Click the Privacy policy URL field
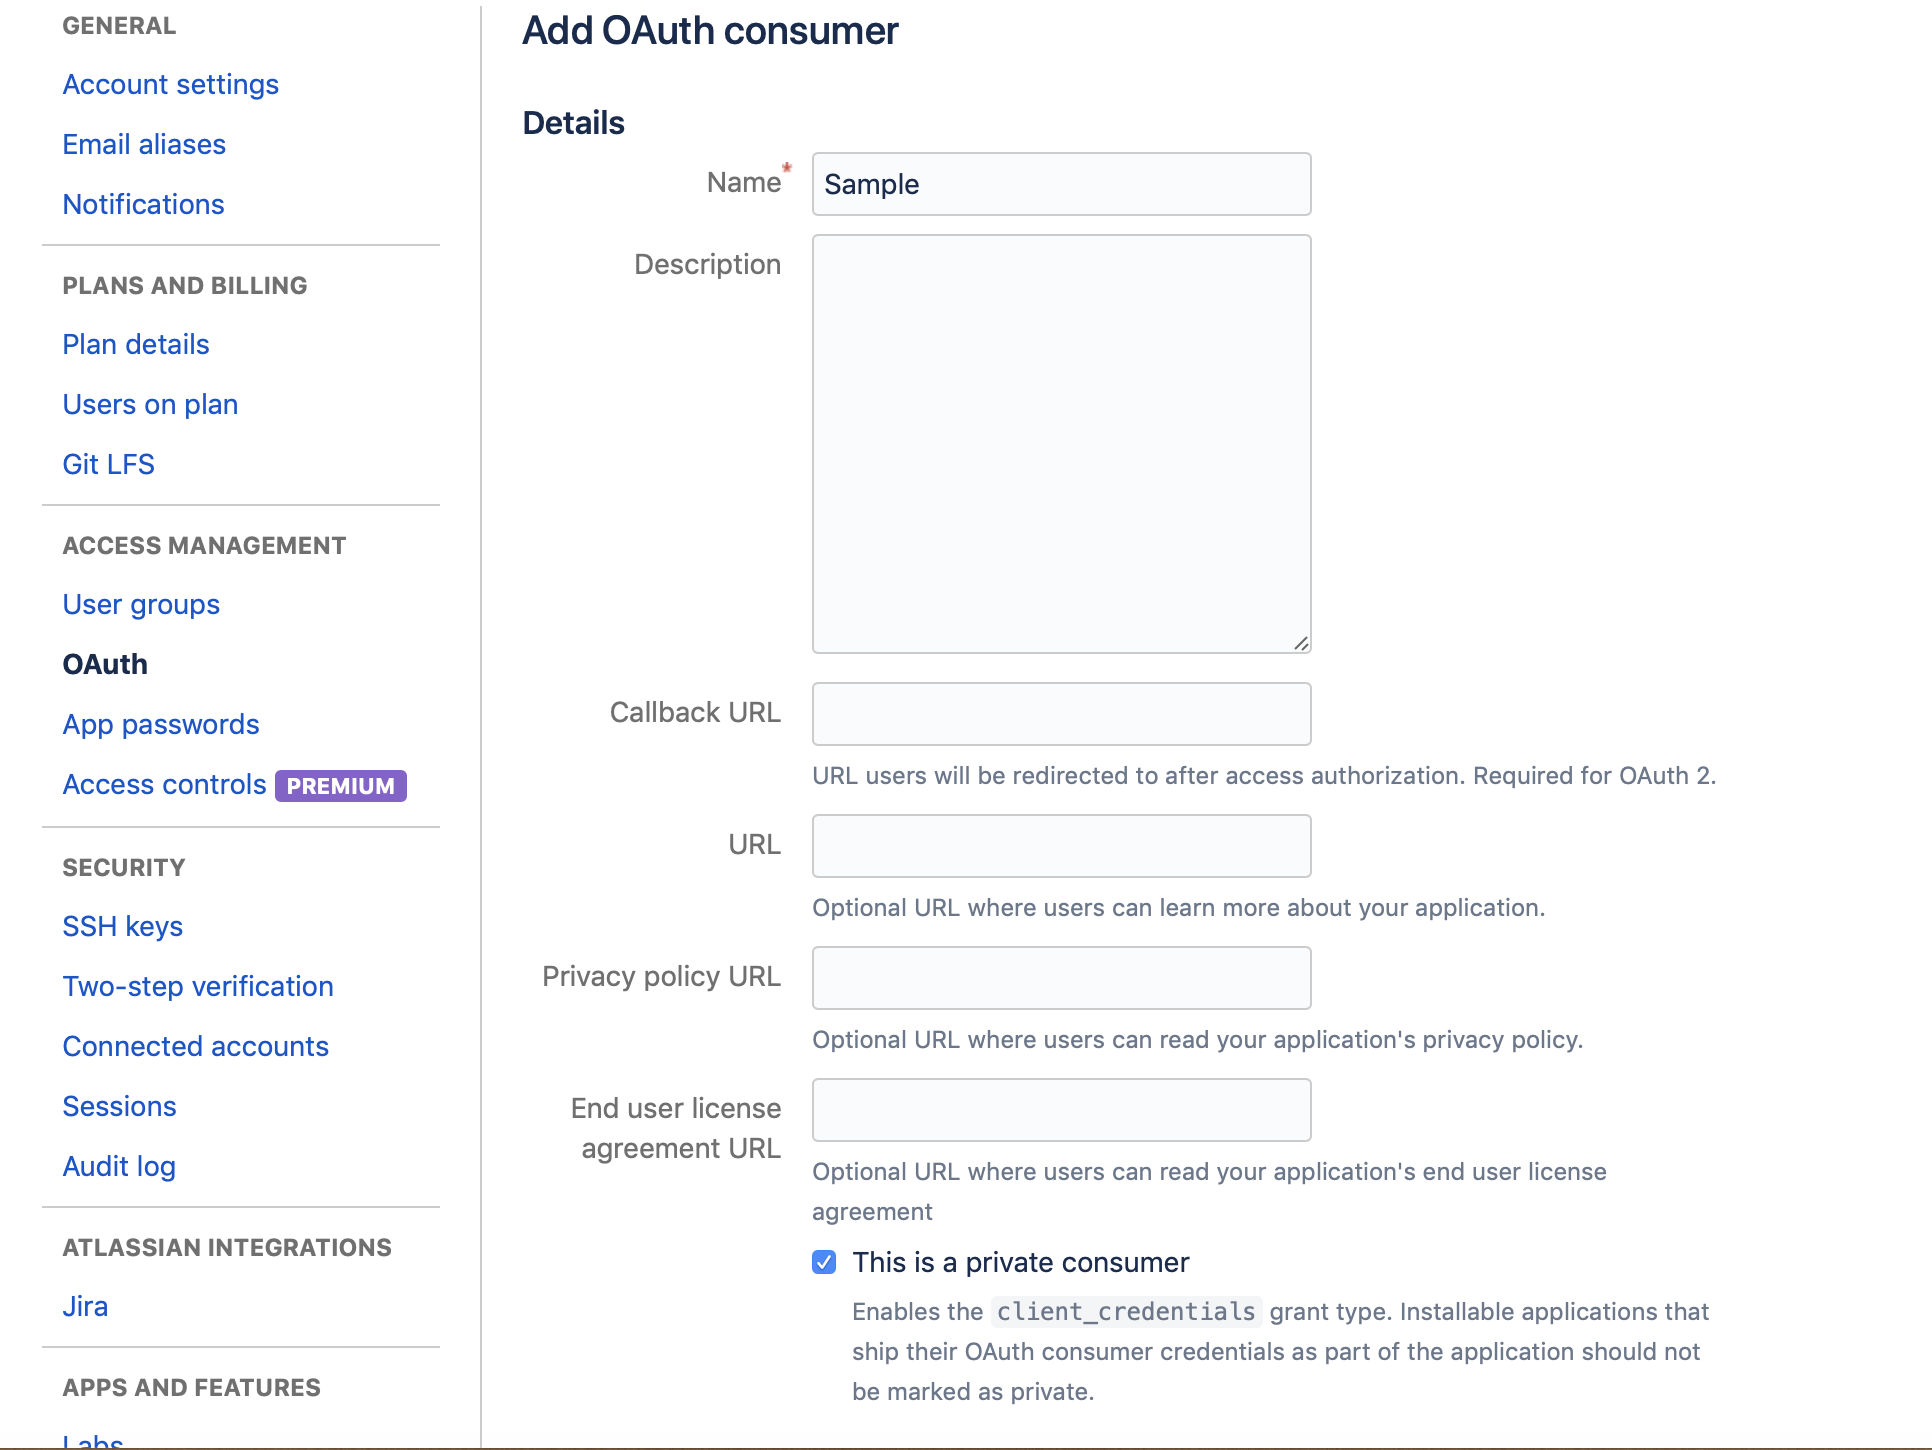 [x=1061, y=976]
